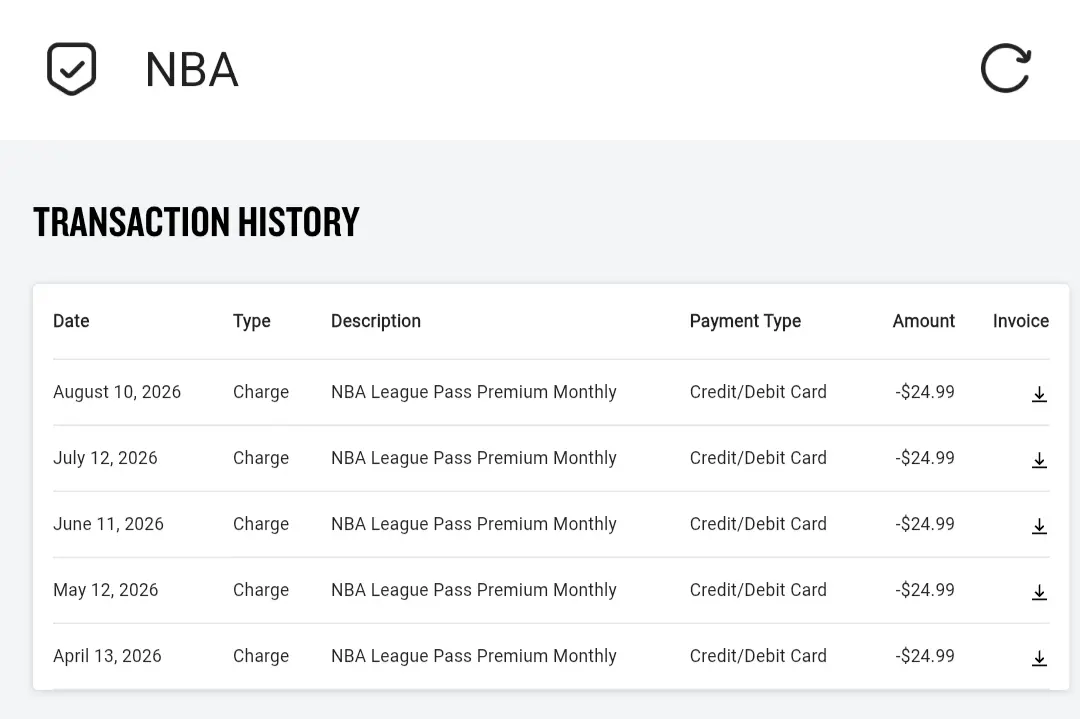Select the June 11, 2026 date cell
This screenshot has width=1080, height=719.
tap(108, 524)
